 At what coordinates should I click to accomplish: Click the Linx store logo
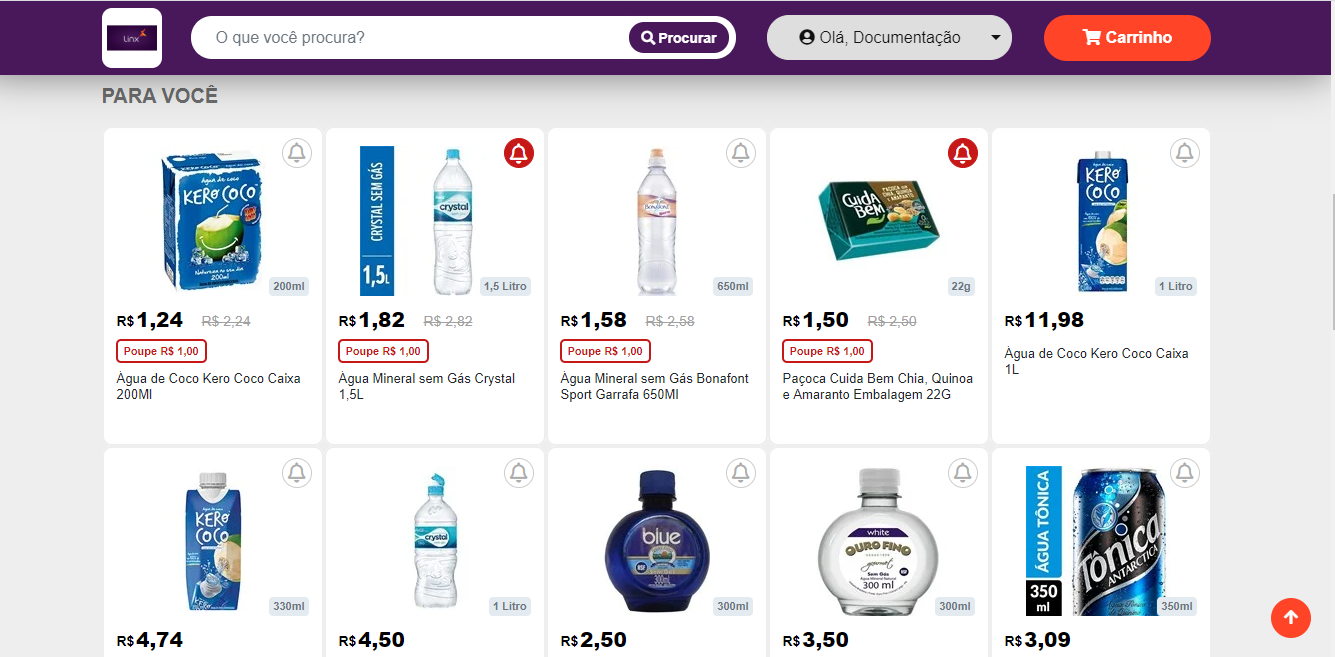[132, 38]
